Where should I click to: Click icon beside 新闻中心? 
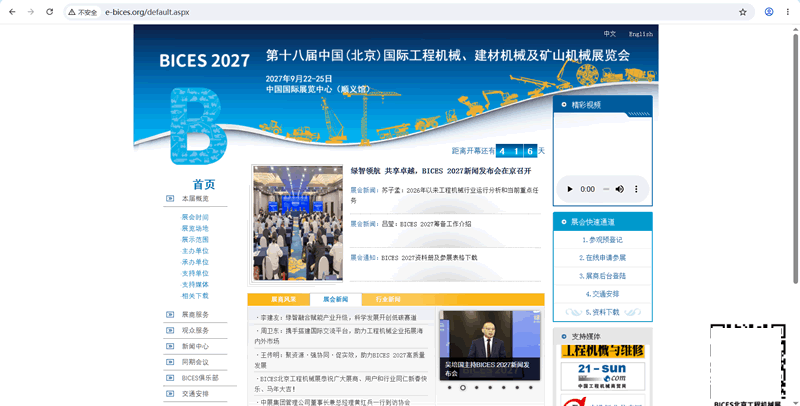pyautogui.click(x=170, y=346)
